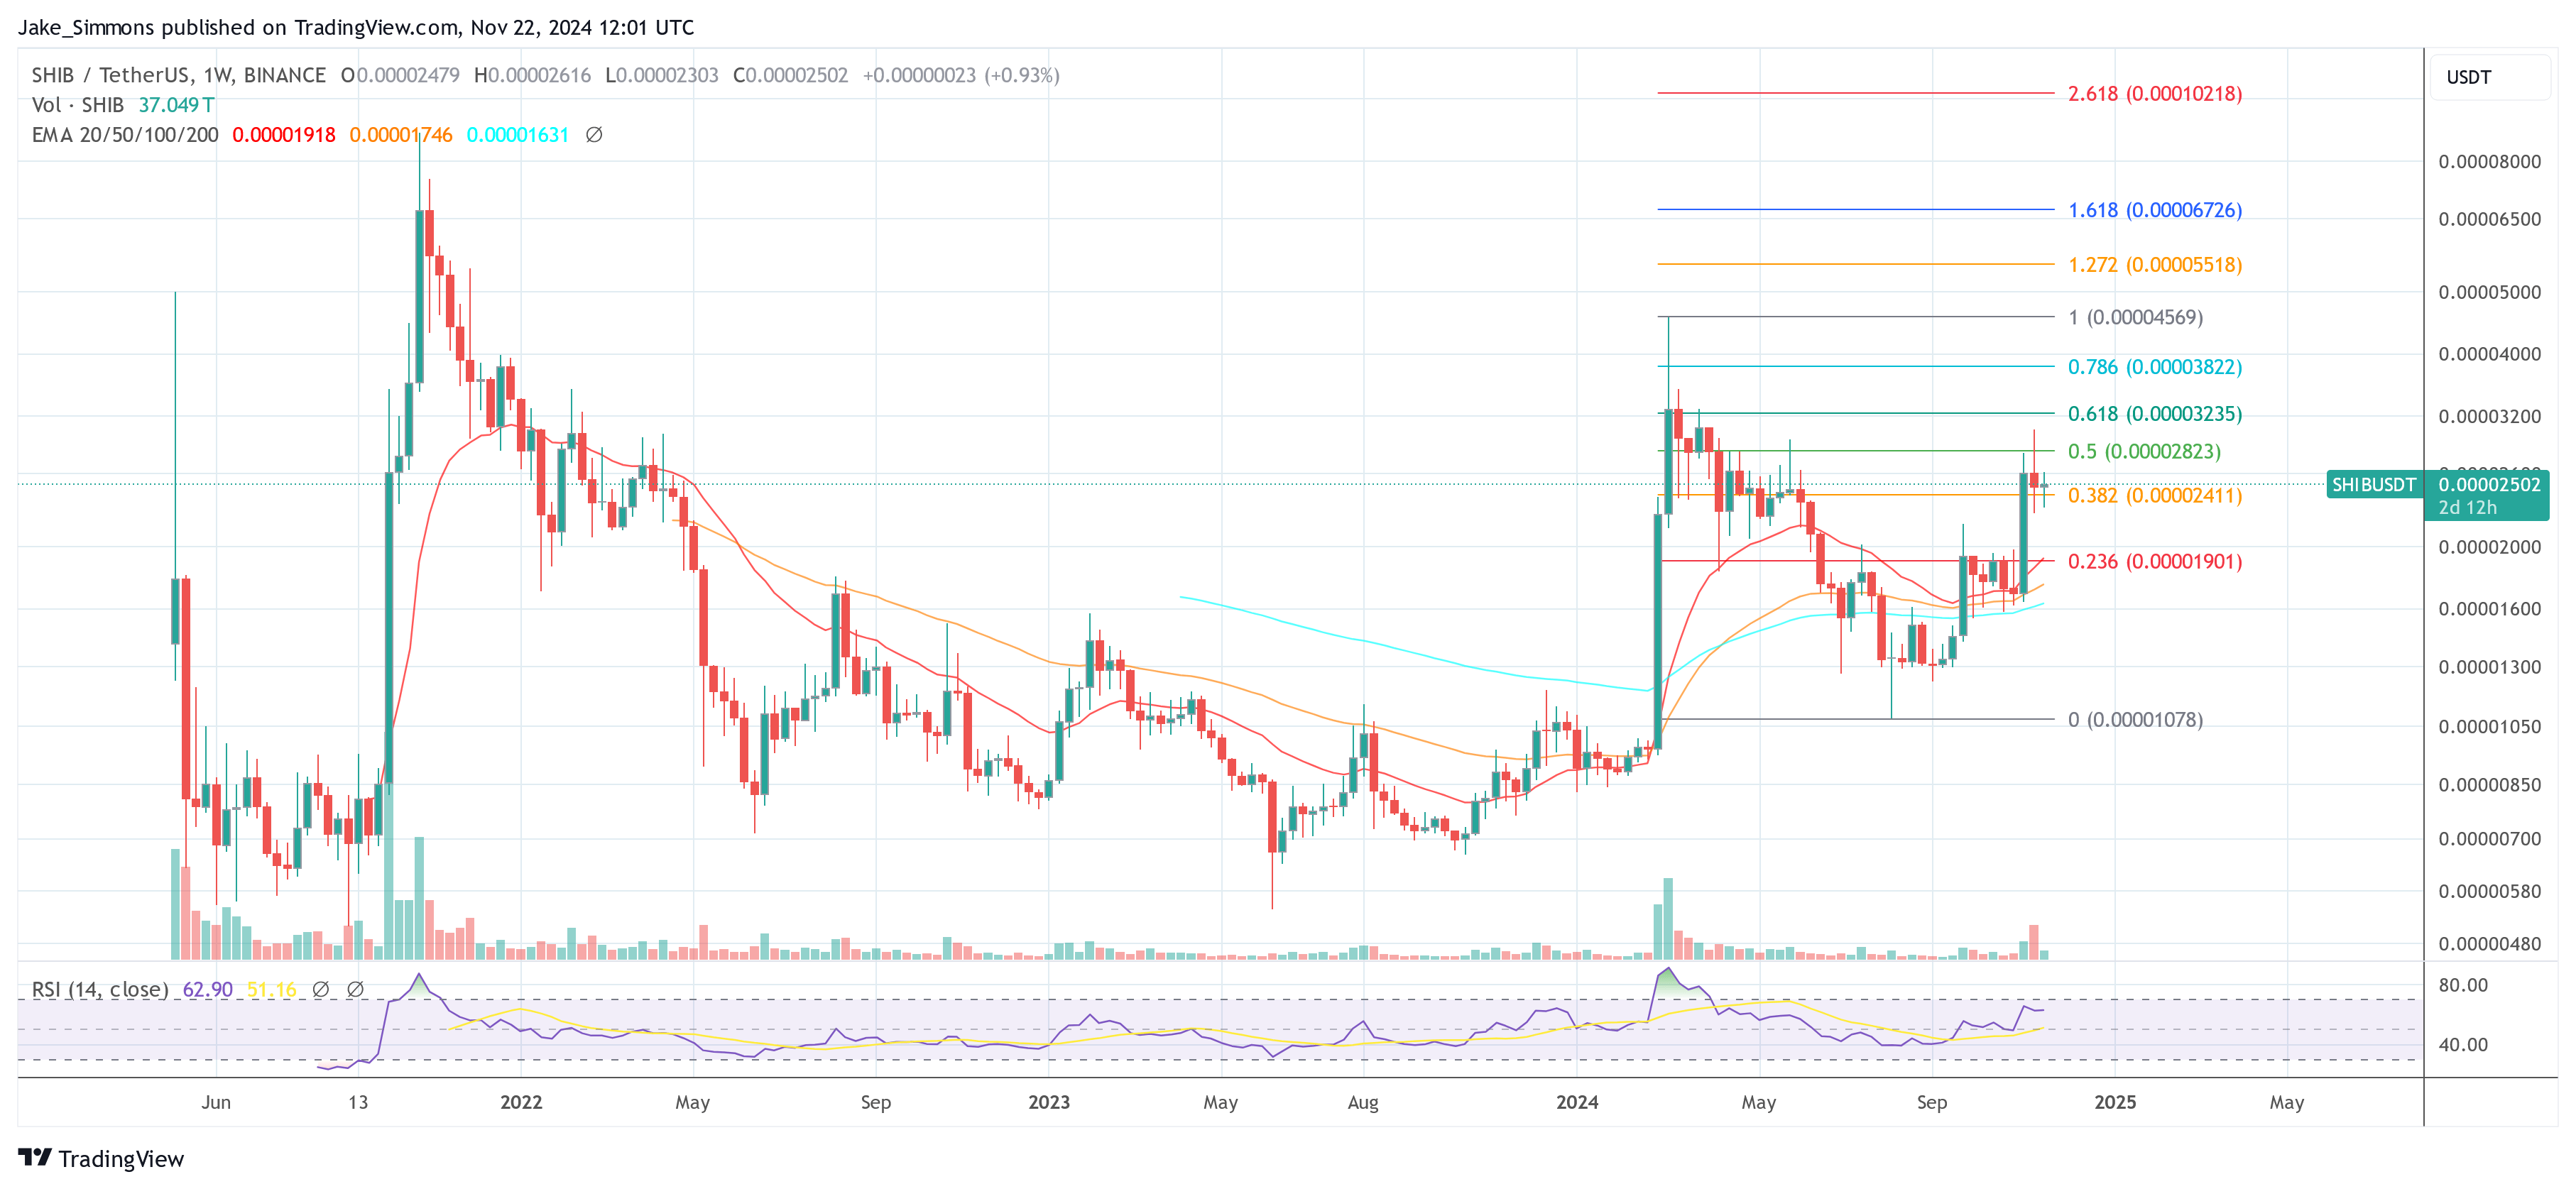Viewport: 2576px width, 1189px height.
Task: Click the low price L0.00002303 value
Action: click(661, 75)
